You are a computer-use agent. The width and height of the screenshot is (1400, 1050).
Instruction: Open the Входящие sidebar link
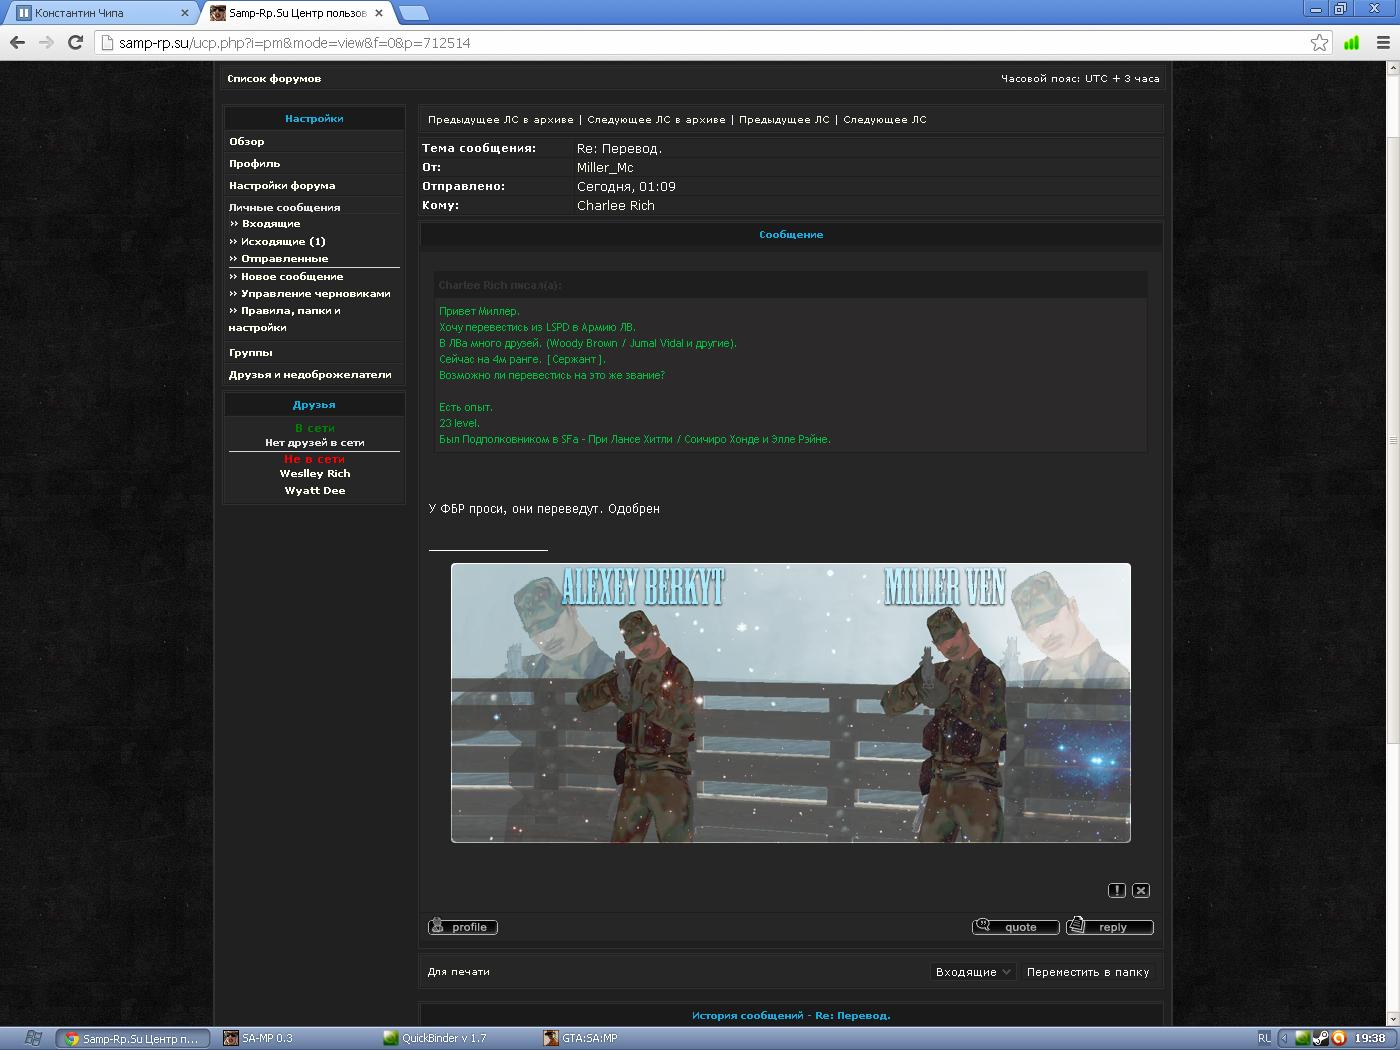tap(270, 223)
